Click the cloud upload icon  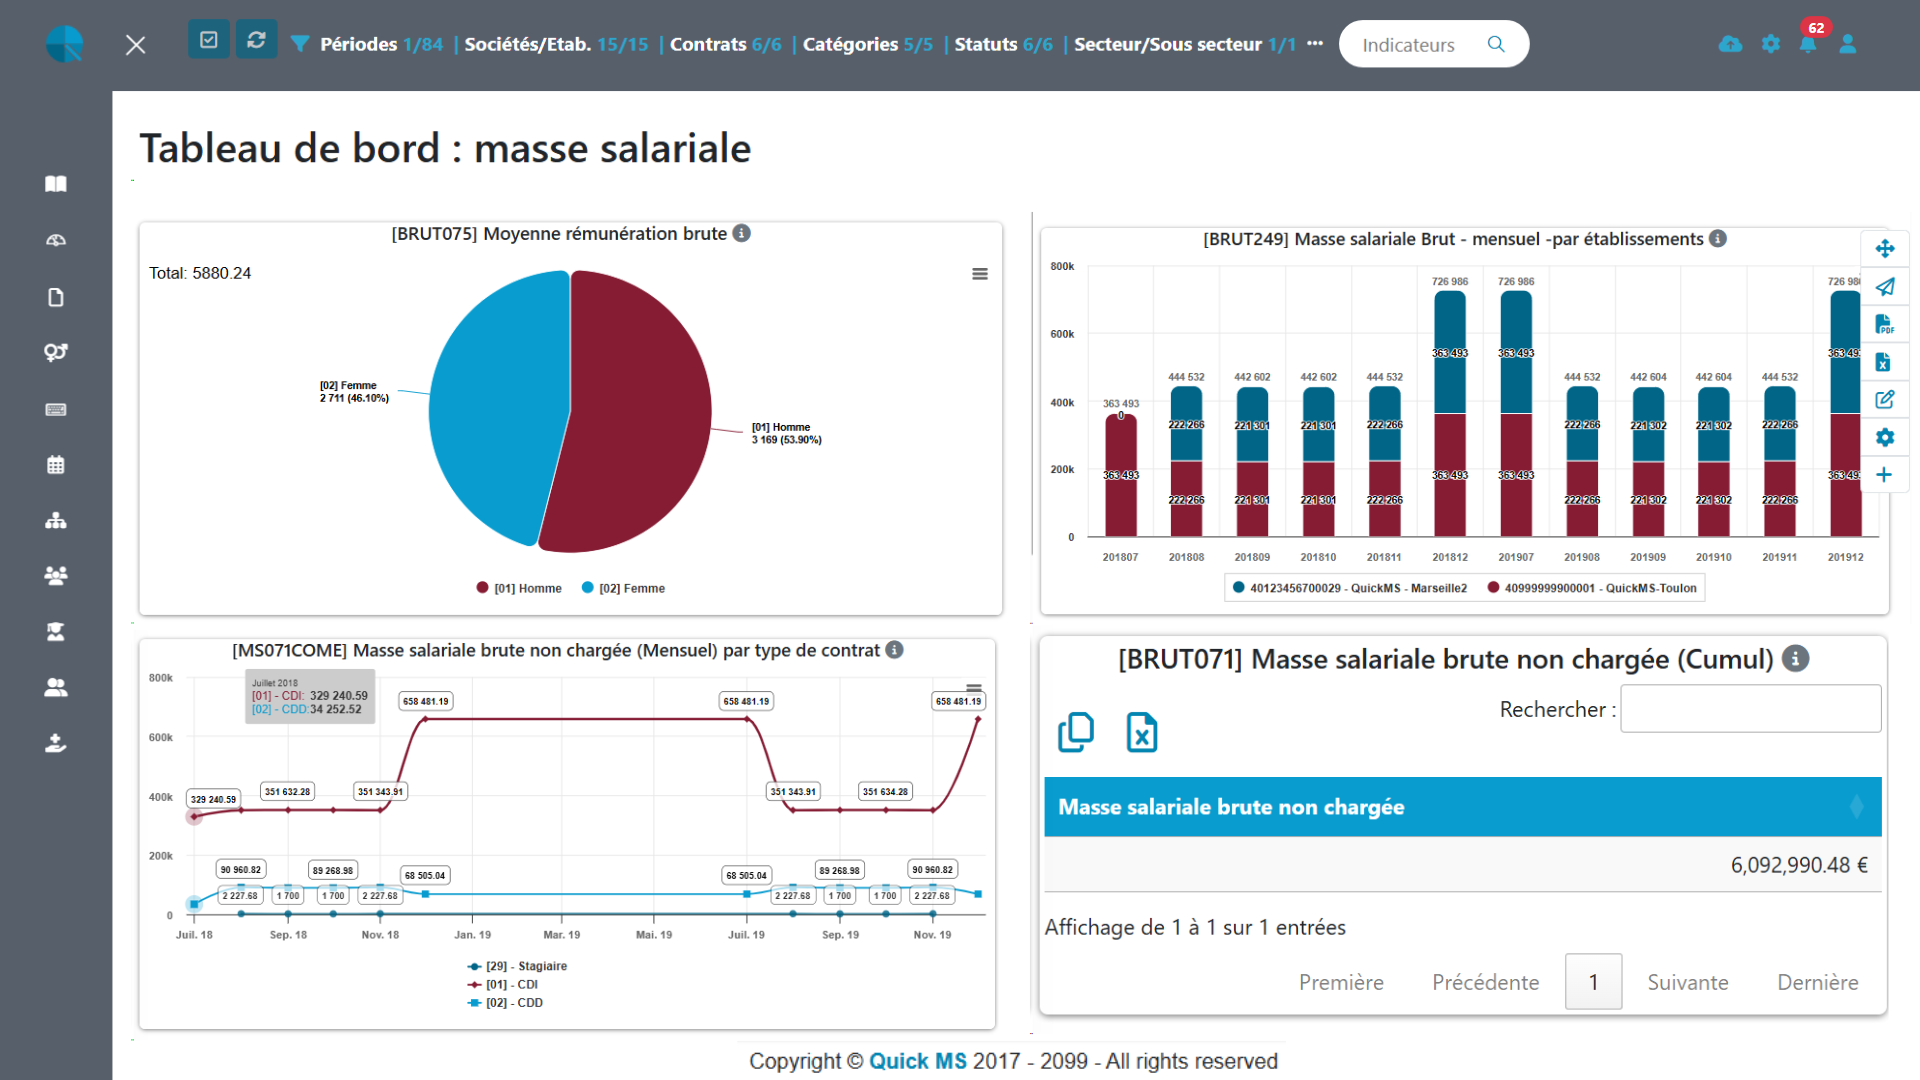click(1730, 44)
